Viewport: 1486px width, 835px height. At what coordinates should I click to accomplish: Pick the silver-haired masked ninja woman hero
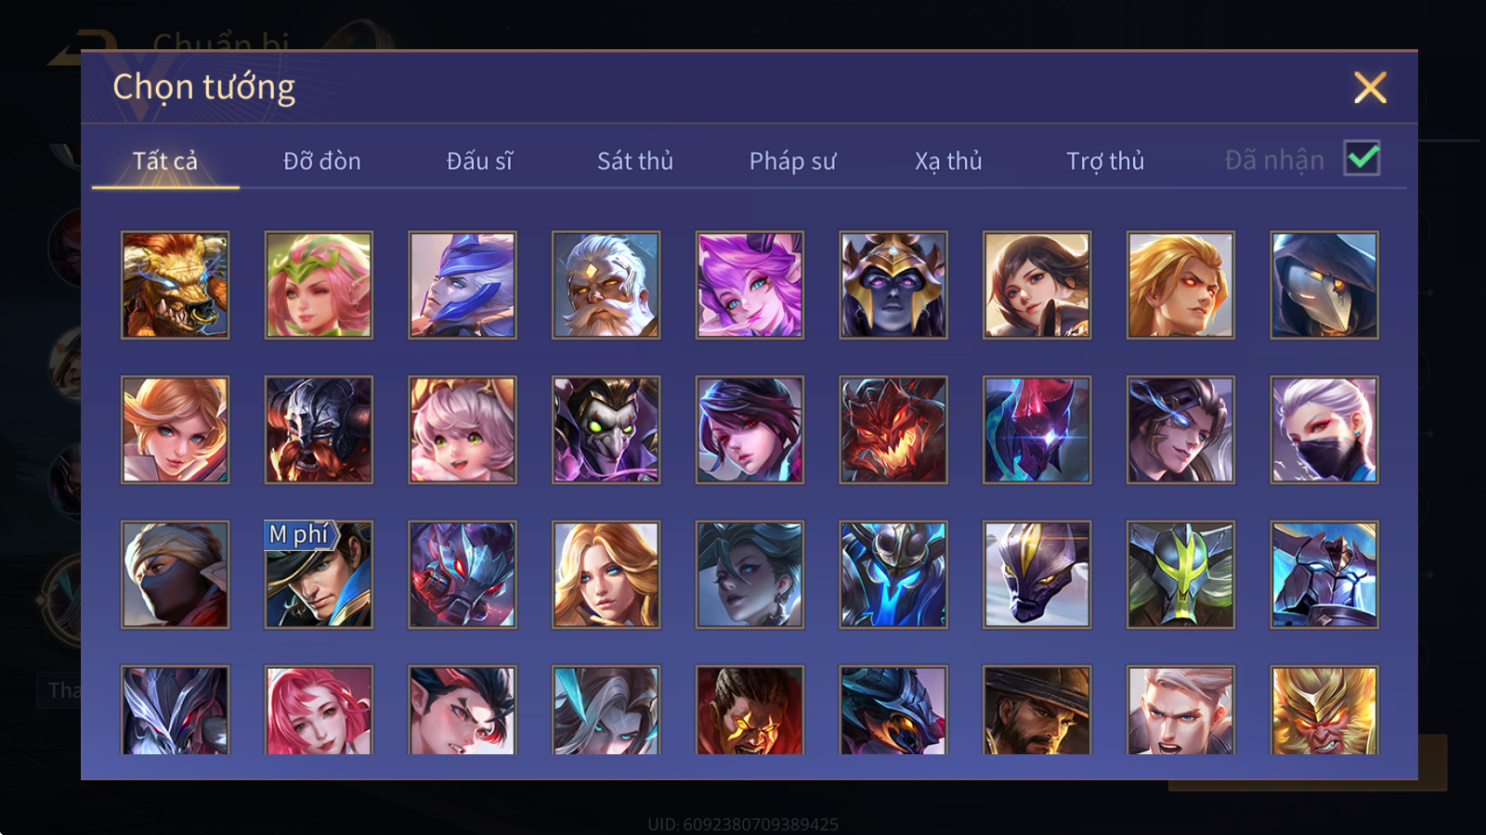[x=1324, y=430]
